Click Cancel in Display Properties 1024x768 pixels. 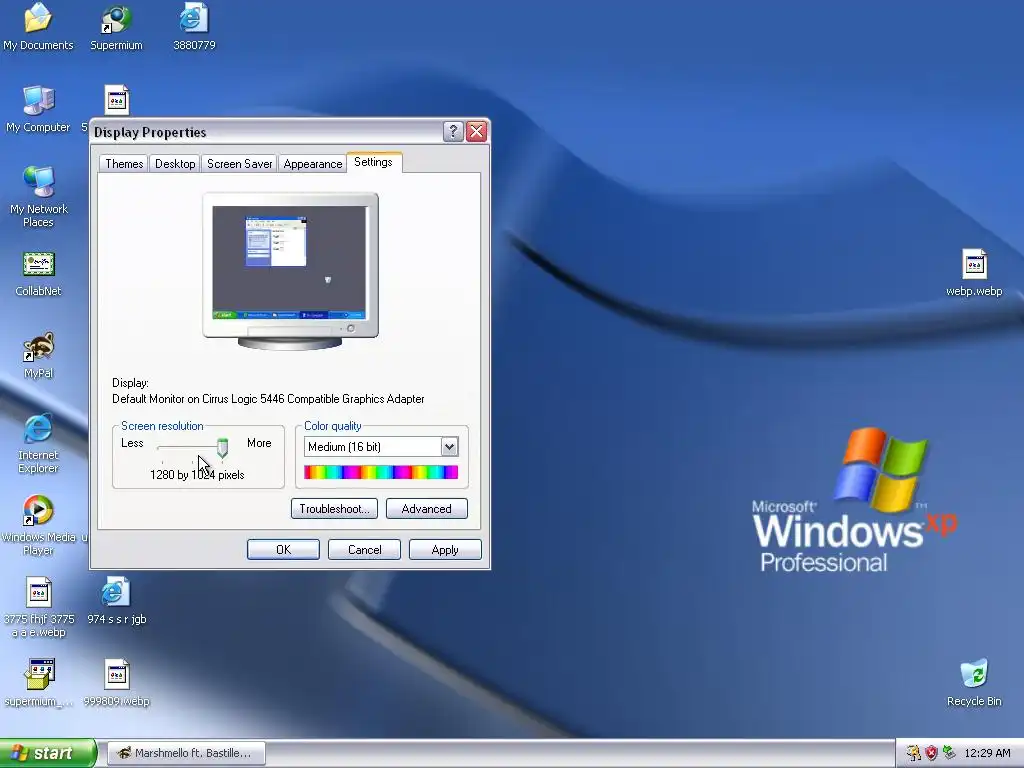364,550
